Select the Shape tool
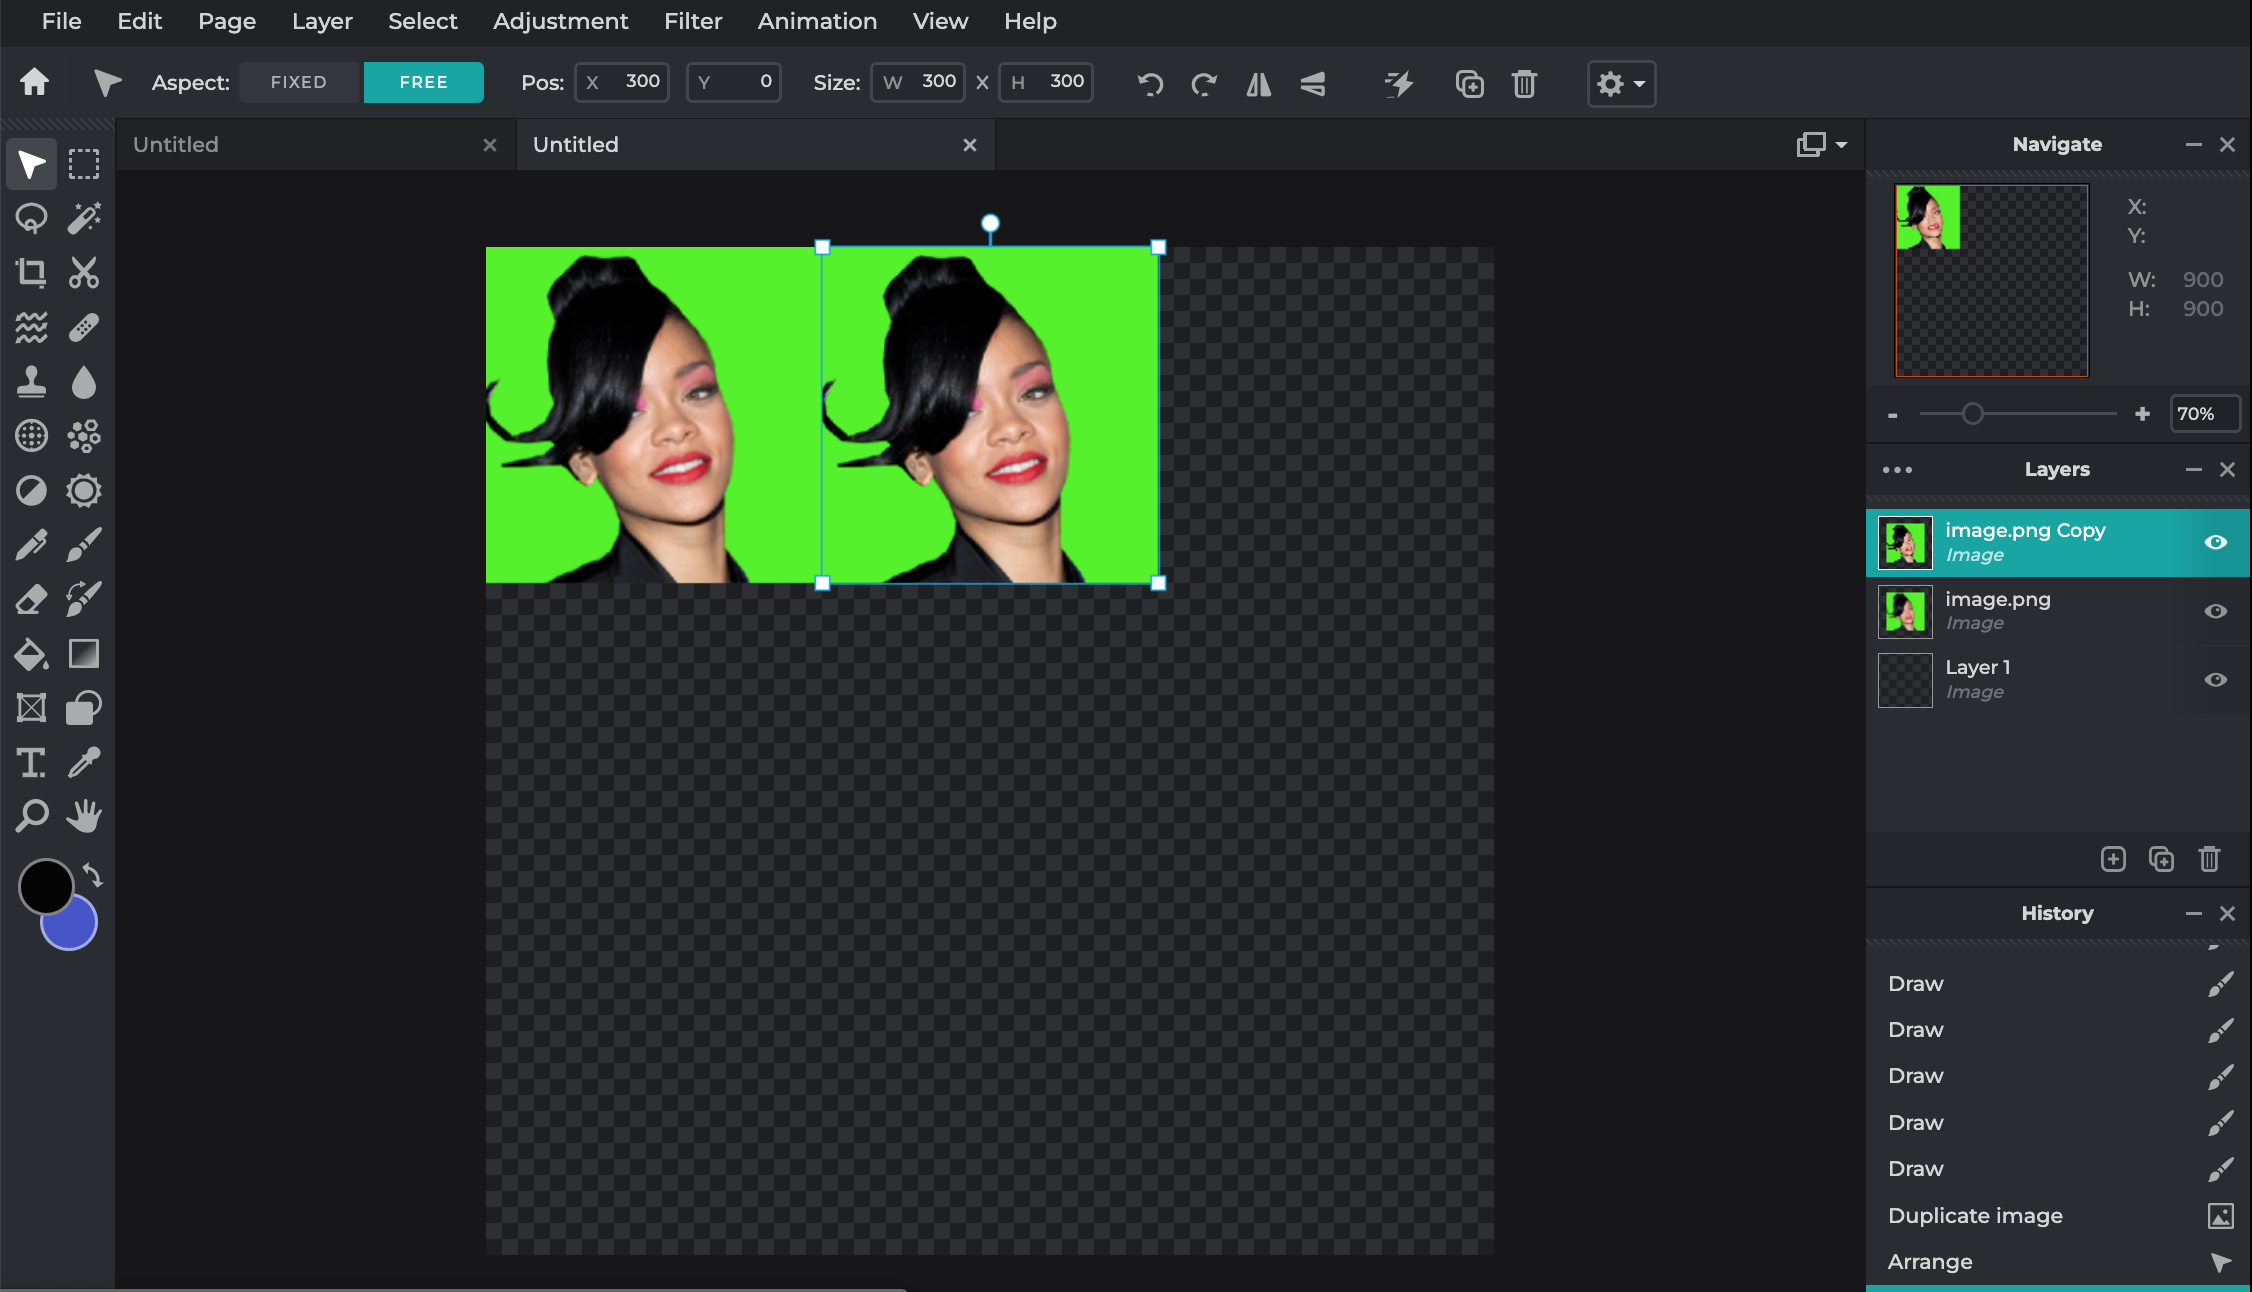The image size is (2252, 1292). click(84, 708)
